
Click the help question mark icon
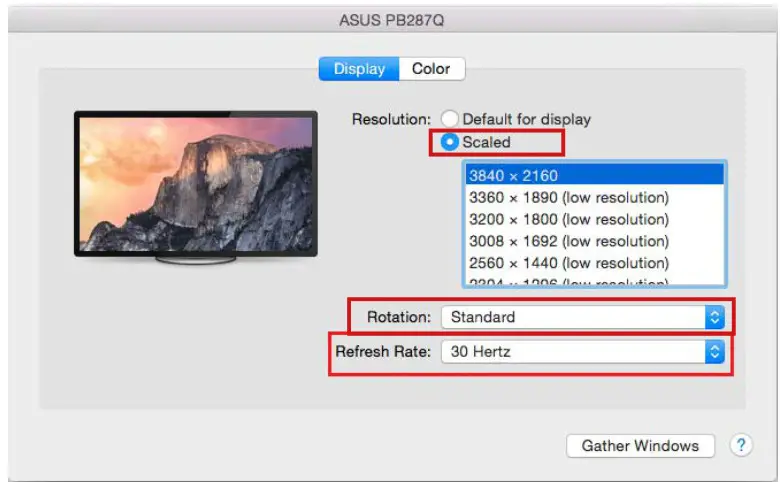coord(741,446)
